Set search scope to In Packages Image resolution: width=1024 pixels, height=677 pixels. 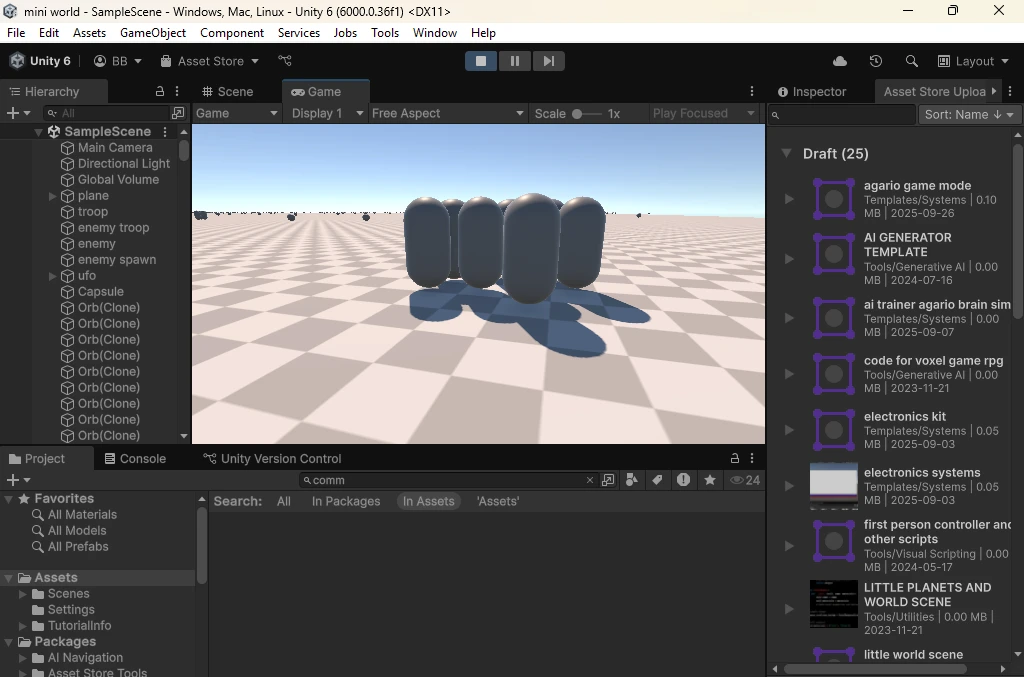point(345,501)
